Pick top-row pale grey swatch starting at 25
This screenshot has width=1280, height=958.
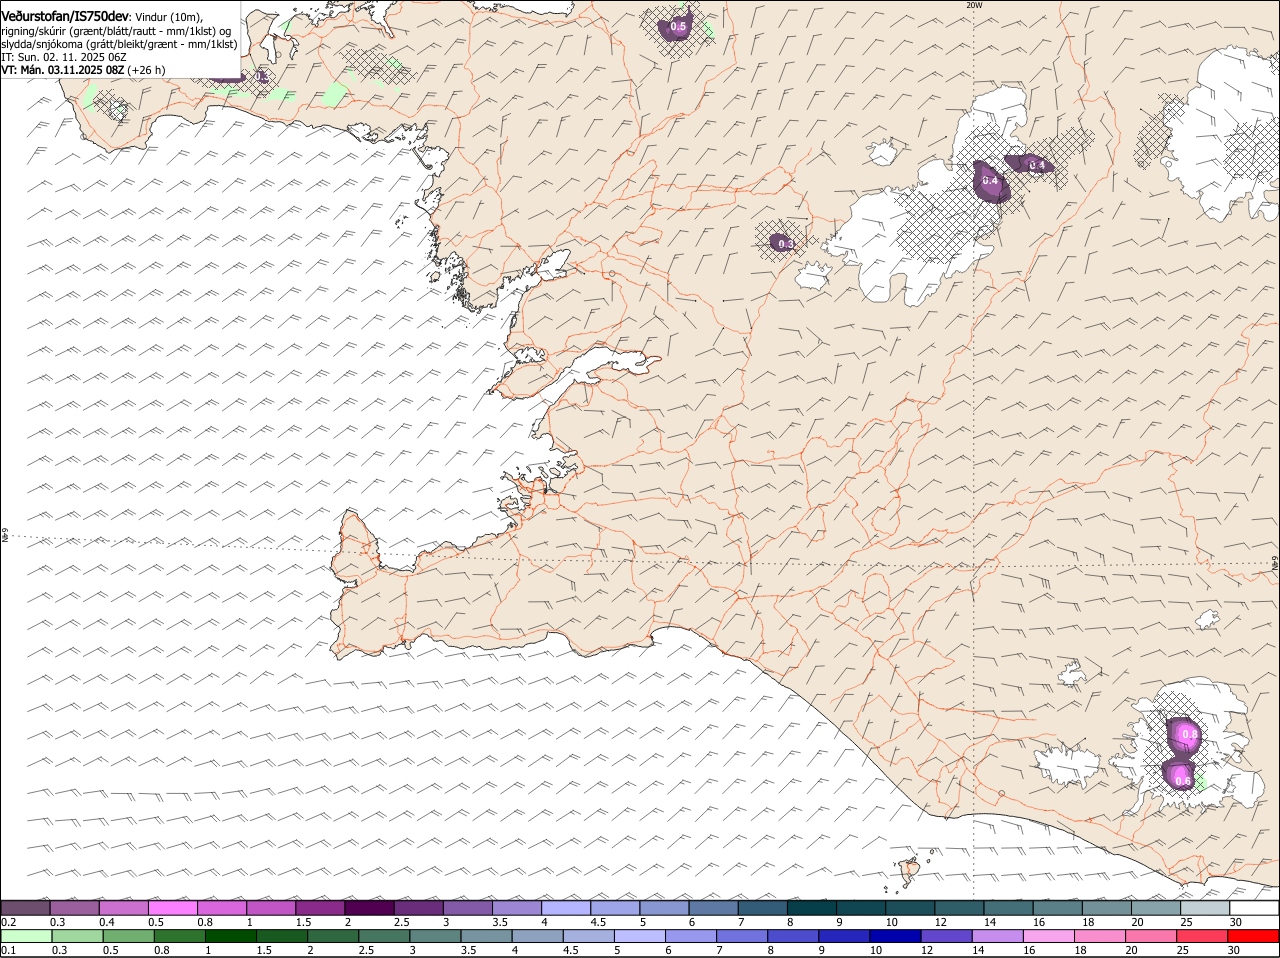pyautogui.click(x=1205, y=908)
